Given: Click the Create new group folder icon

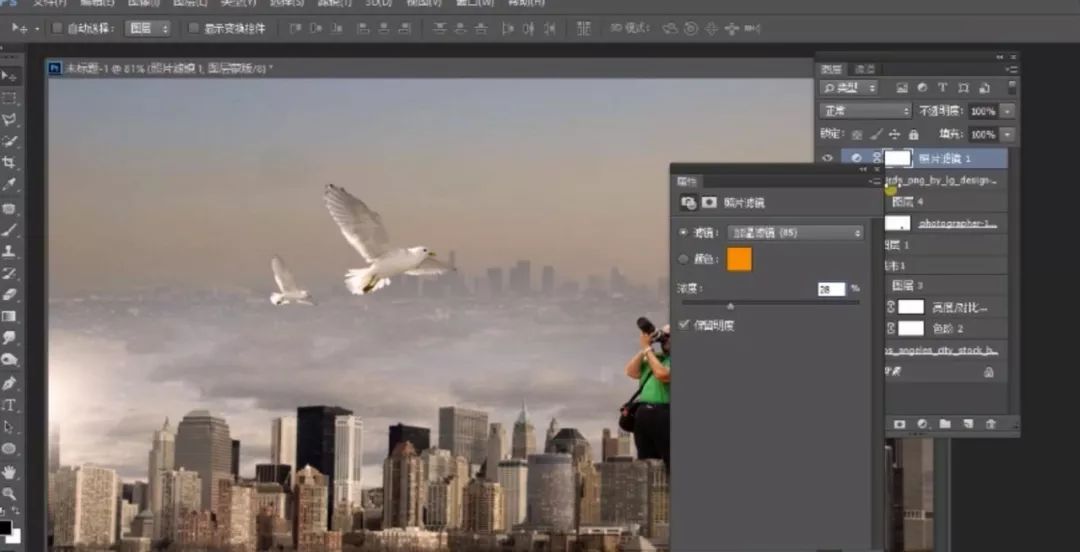Looking at the screenshot, I should click(945, 424).
